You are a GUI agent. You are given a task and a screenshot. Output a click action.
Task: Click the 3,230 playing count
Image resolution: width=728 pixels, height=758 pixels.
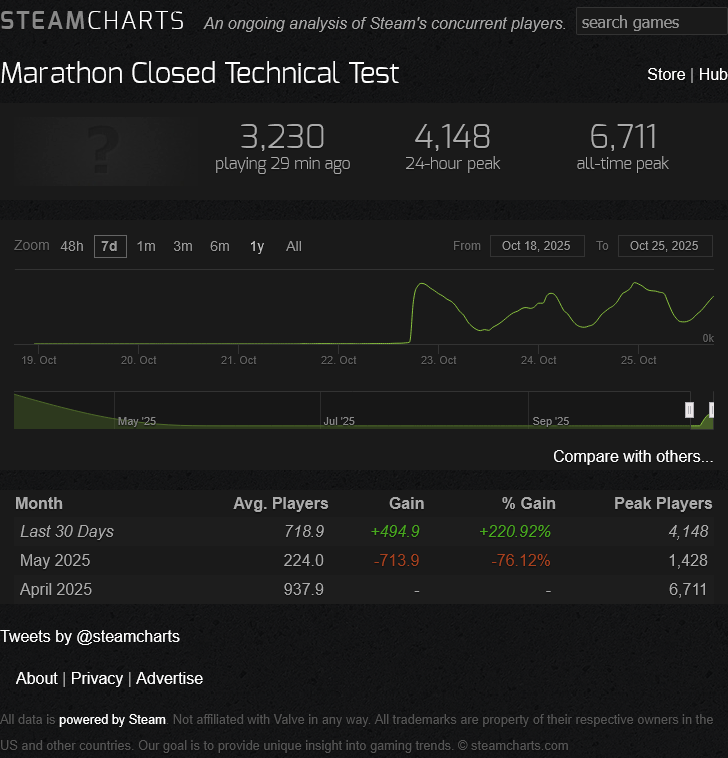click(x=282, y=137)
